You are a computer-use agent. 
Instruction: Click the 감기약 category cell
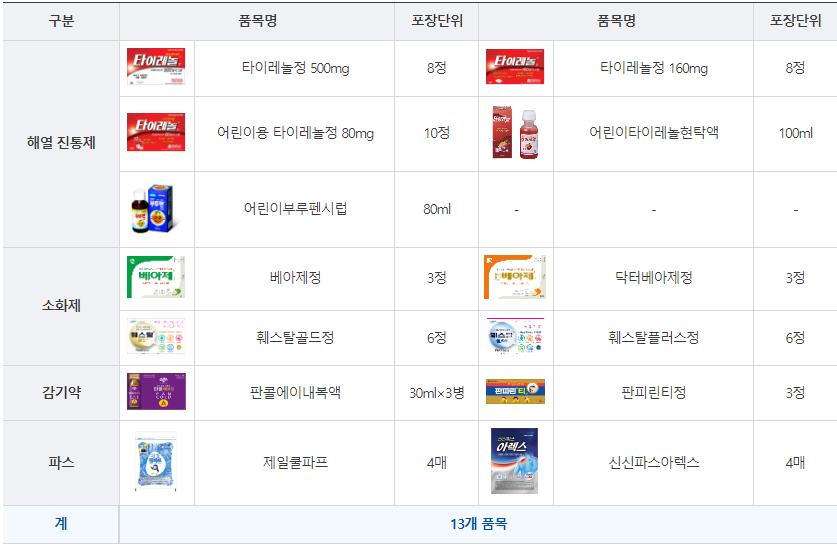[x=61, y=393]
